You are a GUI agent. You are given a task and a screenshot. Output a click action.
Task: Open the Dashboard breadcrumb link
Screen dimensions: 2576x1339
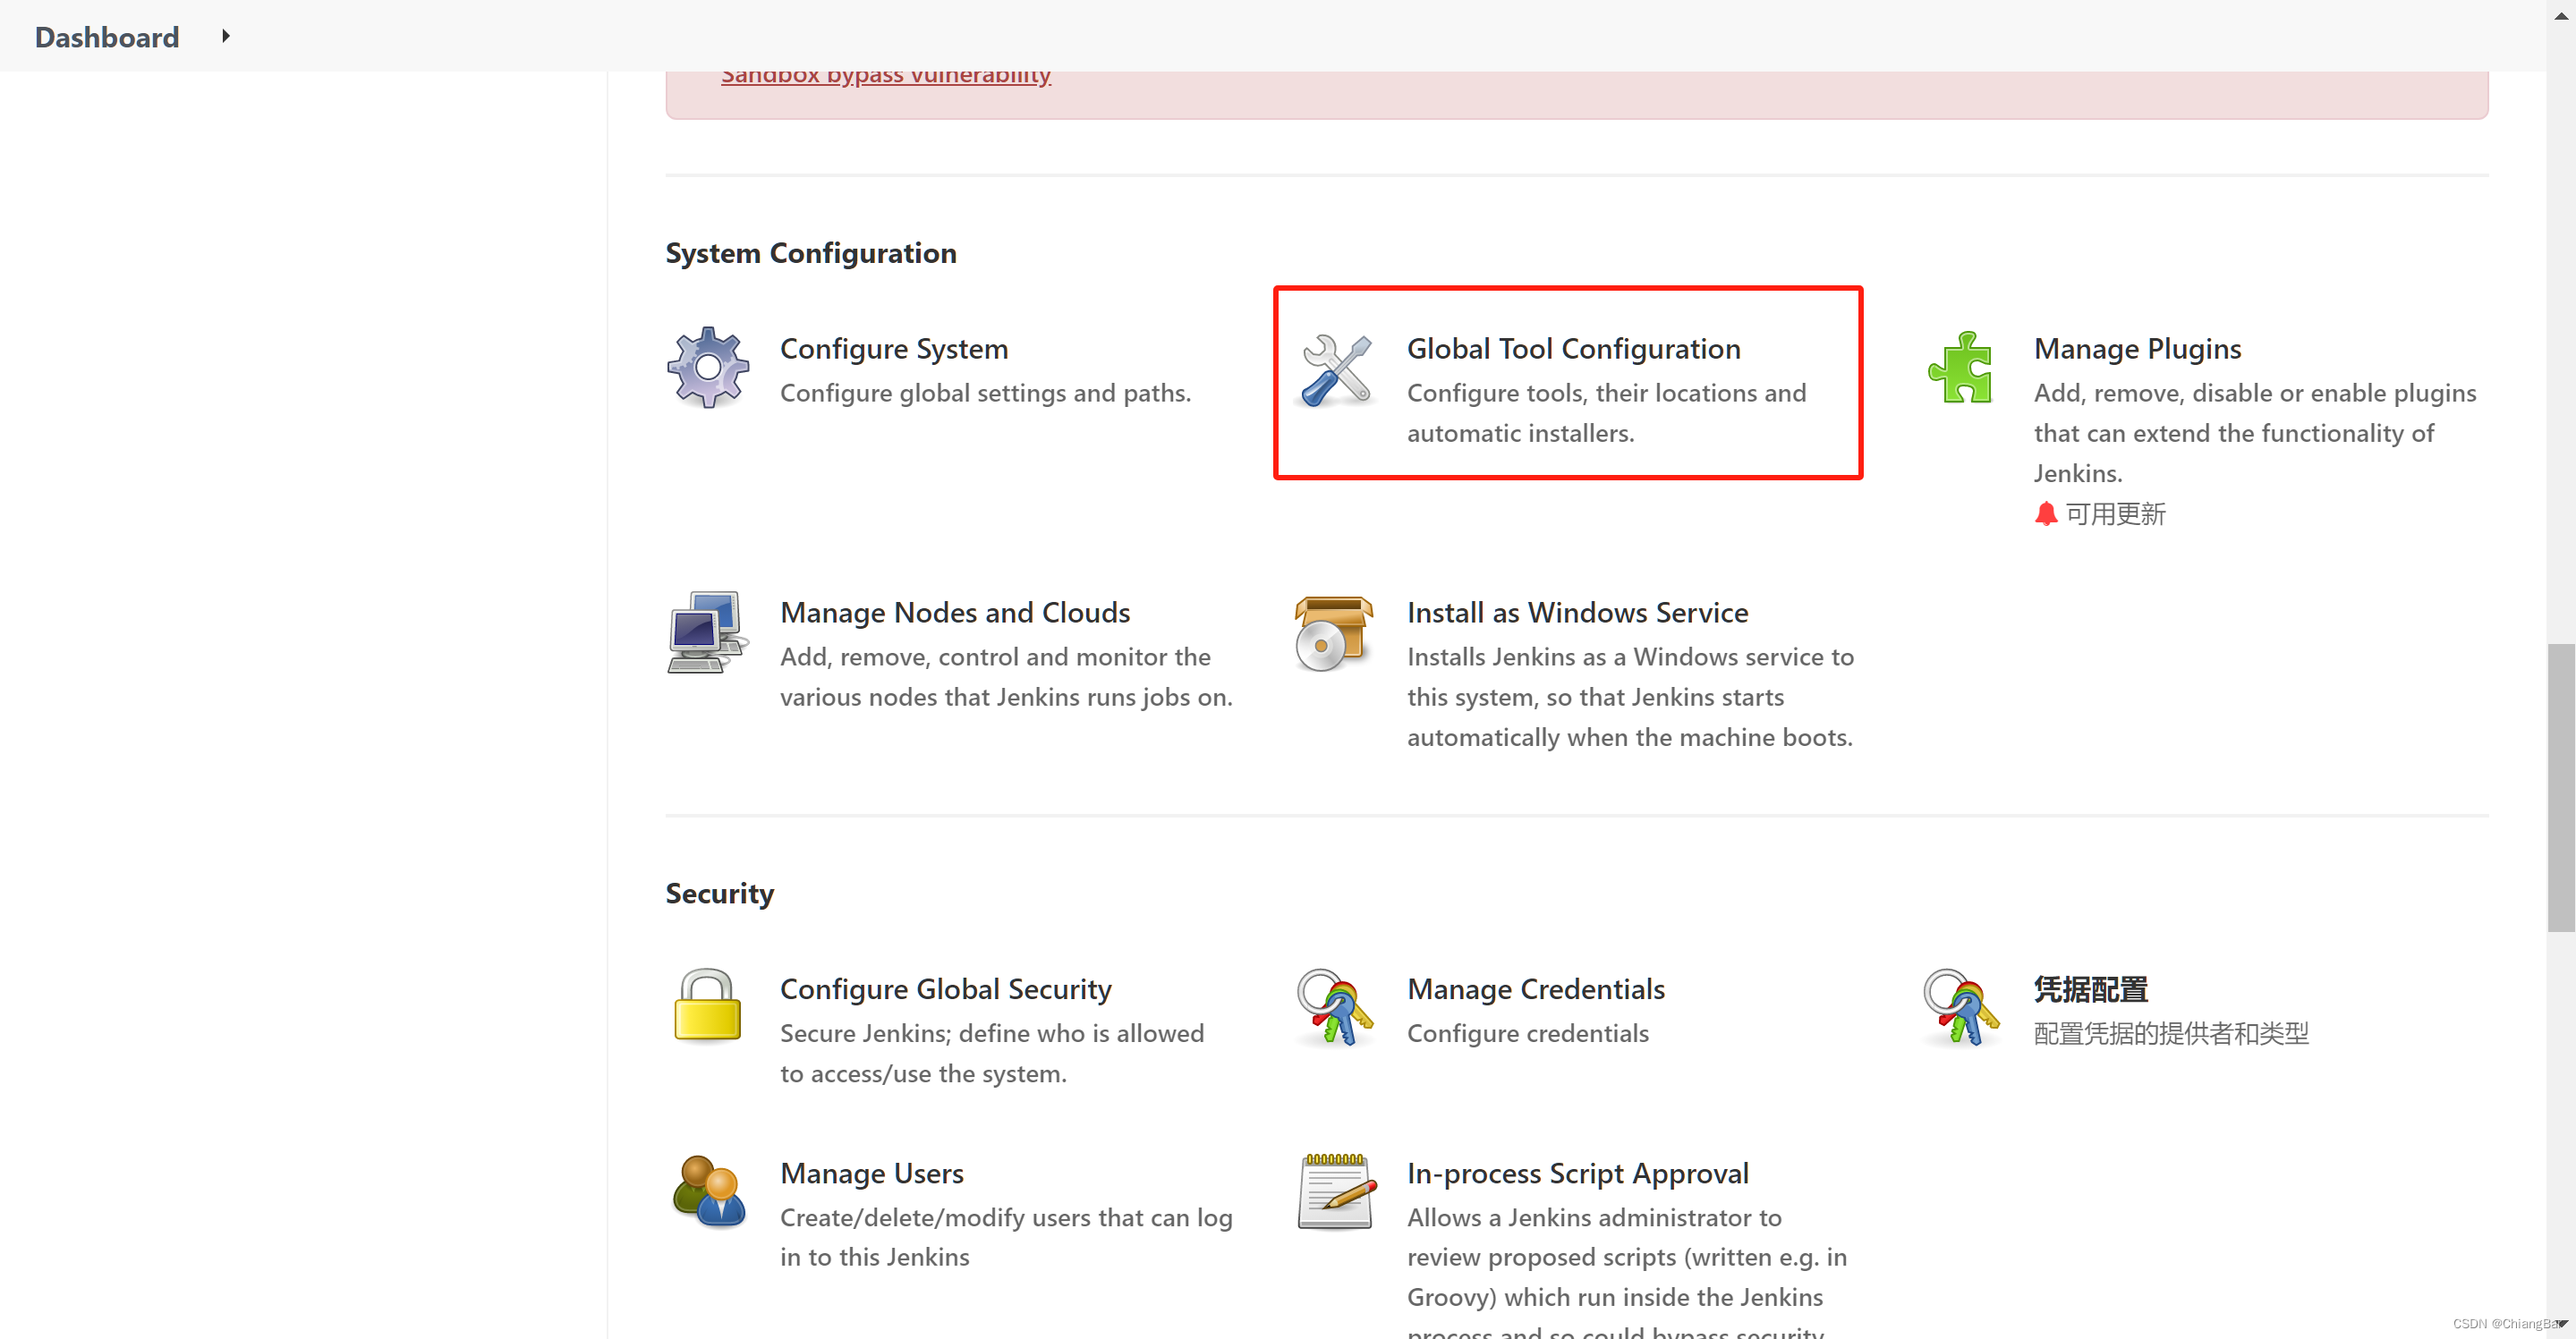(x=107, y=37)
